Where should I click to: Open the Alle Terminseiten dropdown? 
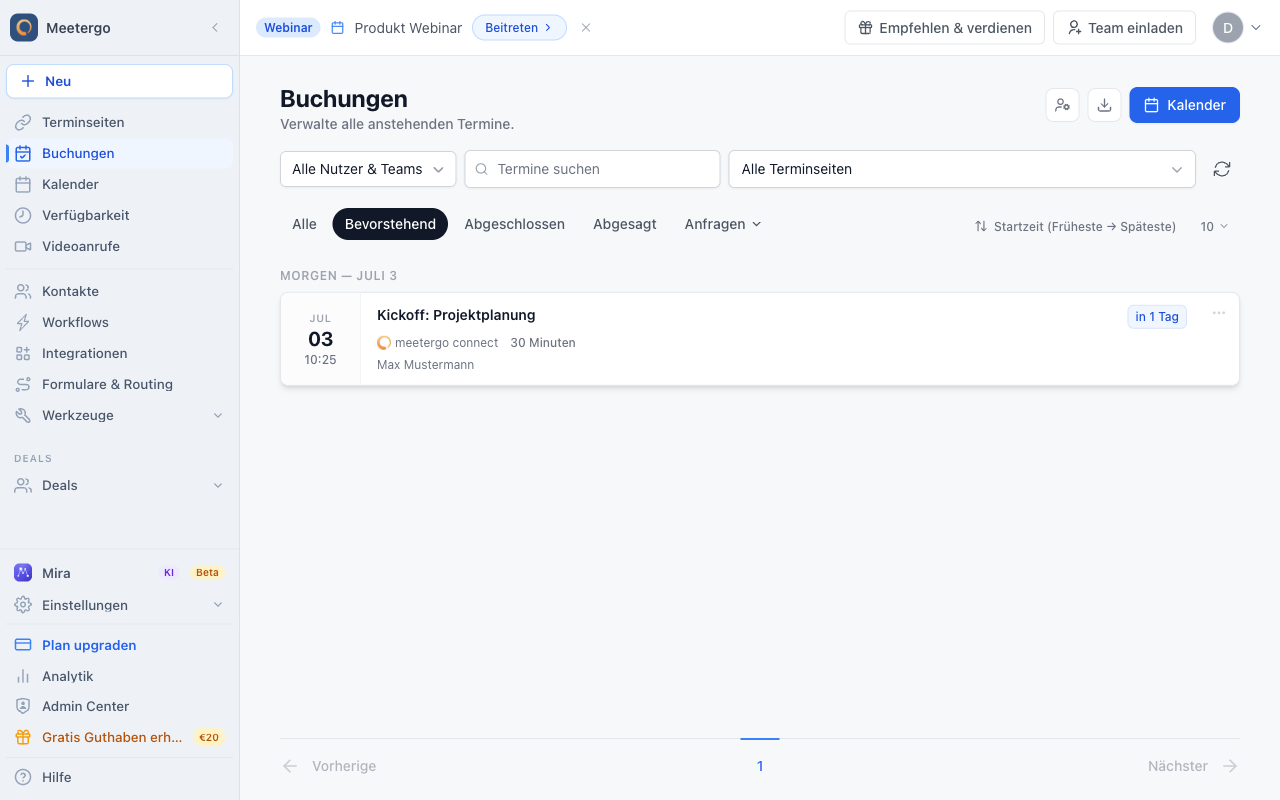click(x=962, y=169)
